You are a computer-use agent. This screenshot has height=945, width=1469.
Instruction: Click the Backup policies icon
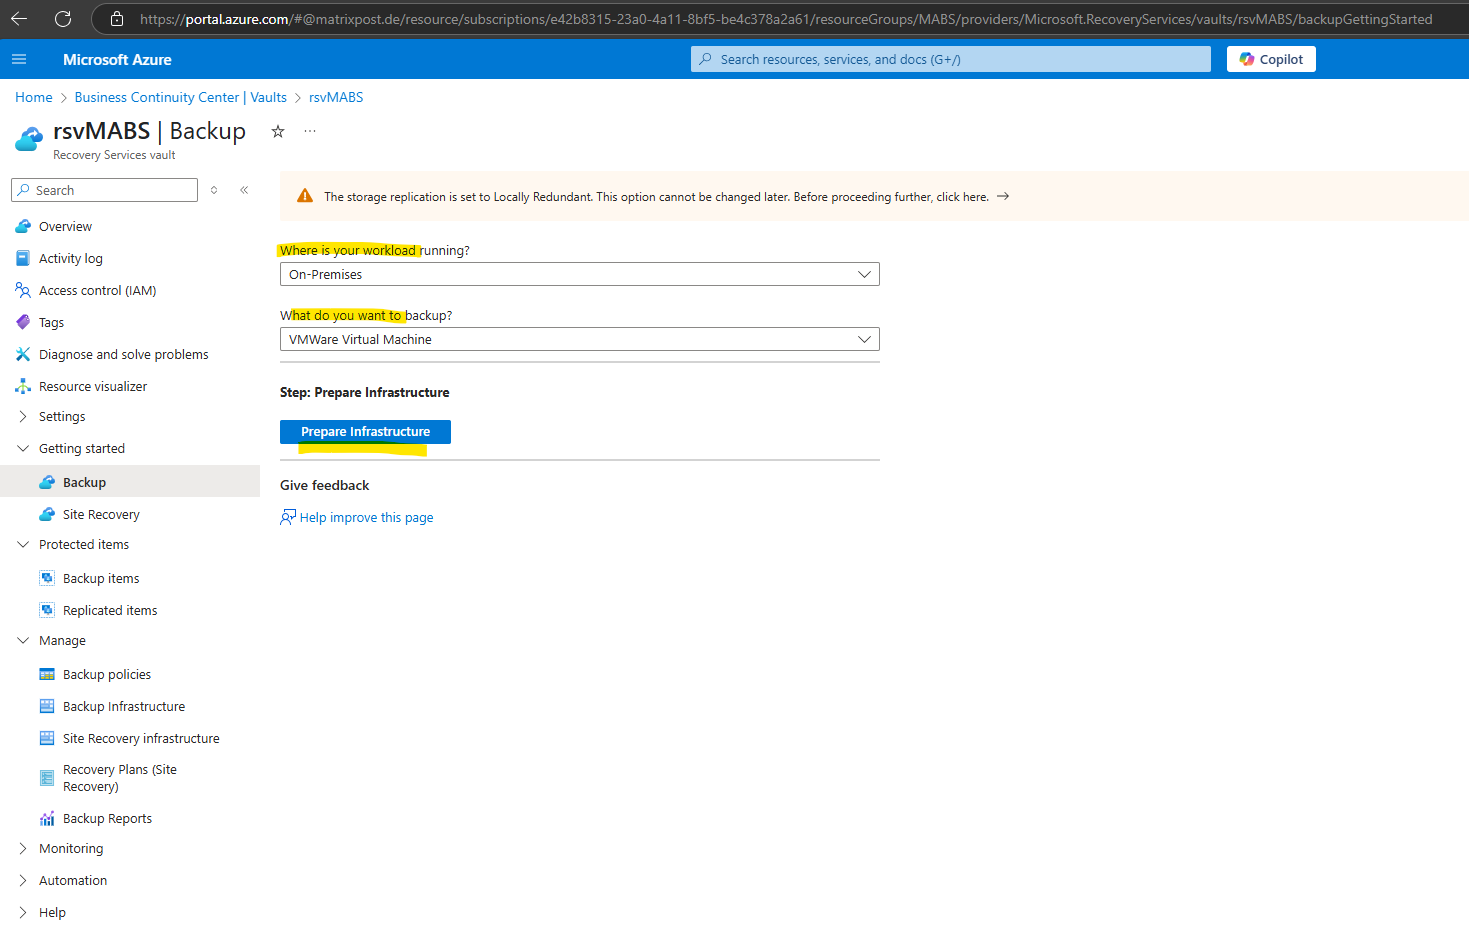click(47, 674)
